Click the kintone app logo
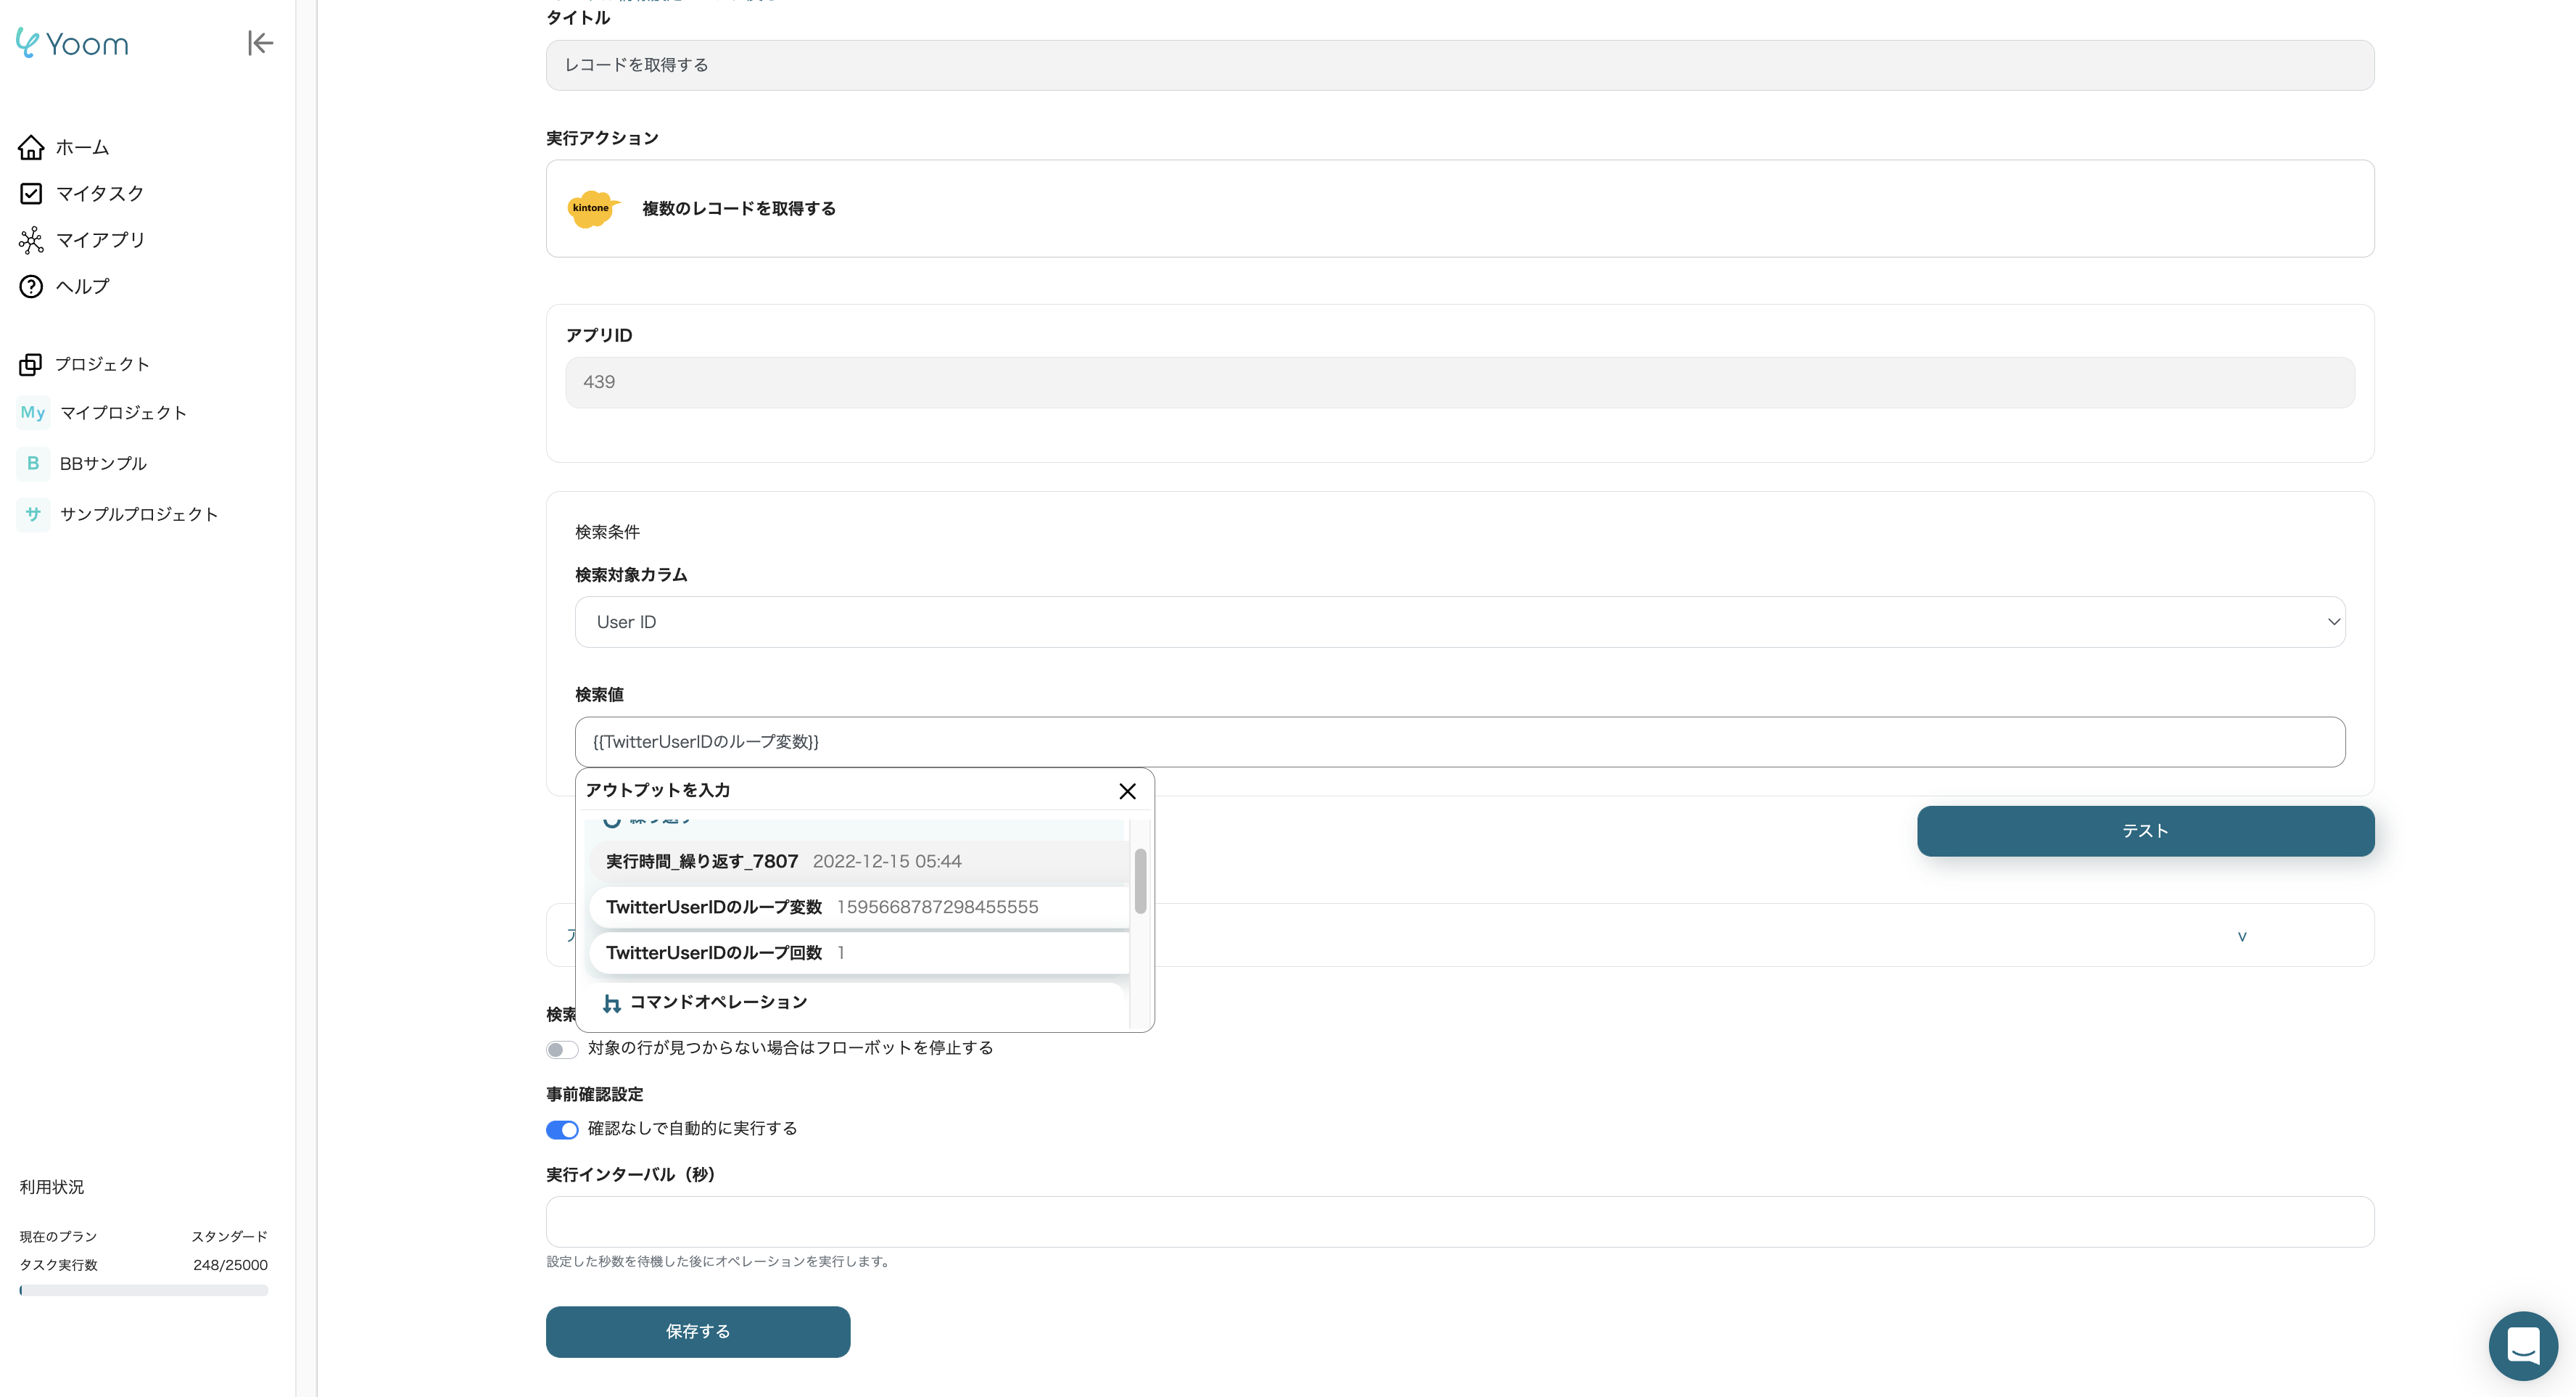The image size is (2576, 1397). click(592, 208)
